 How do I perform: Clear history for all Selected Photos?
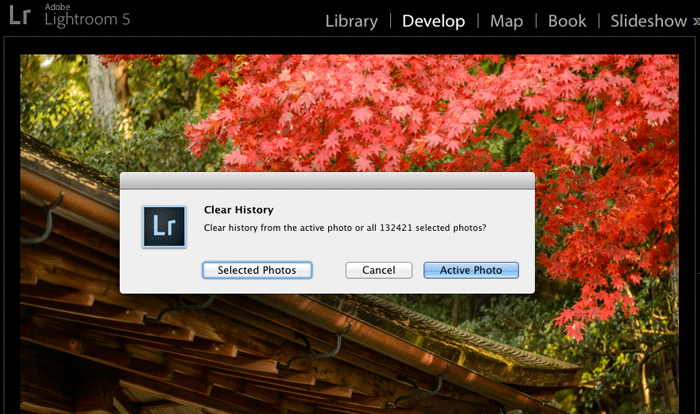[257, 270]
